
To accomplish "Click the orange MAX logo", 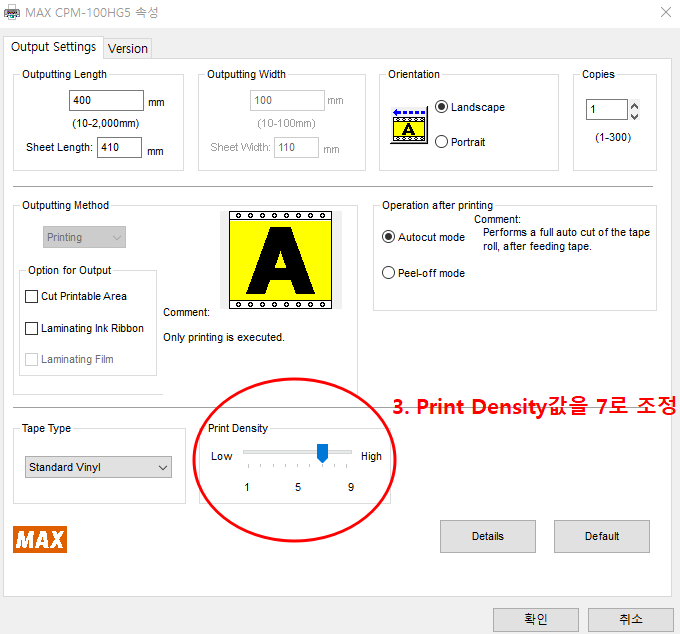I will coord(40,539).
